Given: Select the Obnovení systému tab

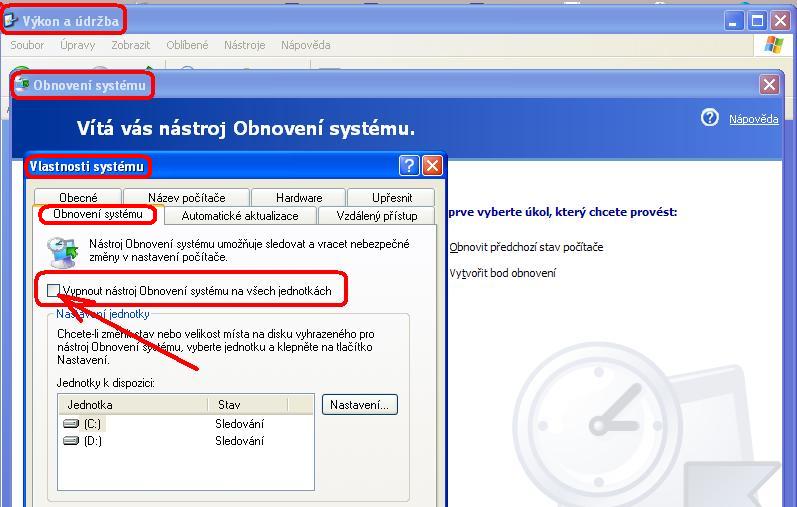Looking at the screenshot, I should click(98, 214).
